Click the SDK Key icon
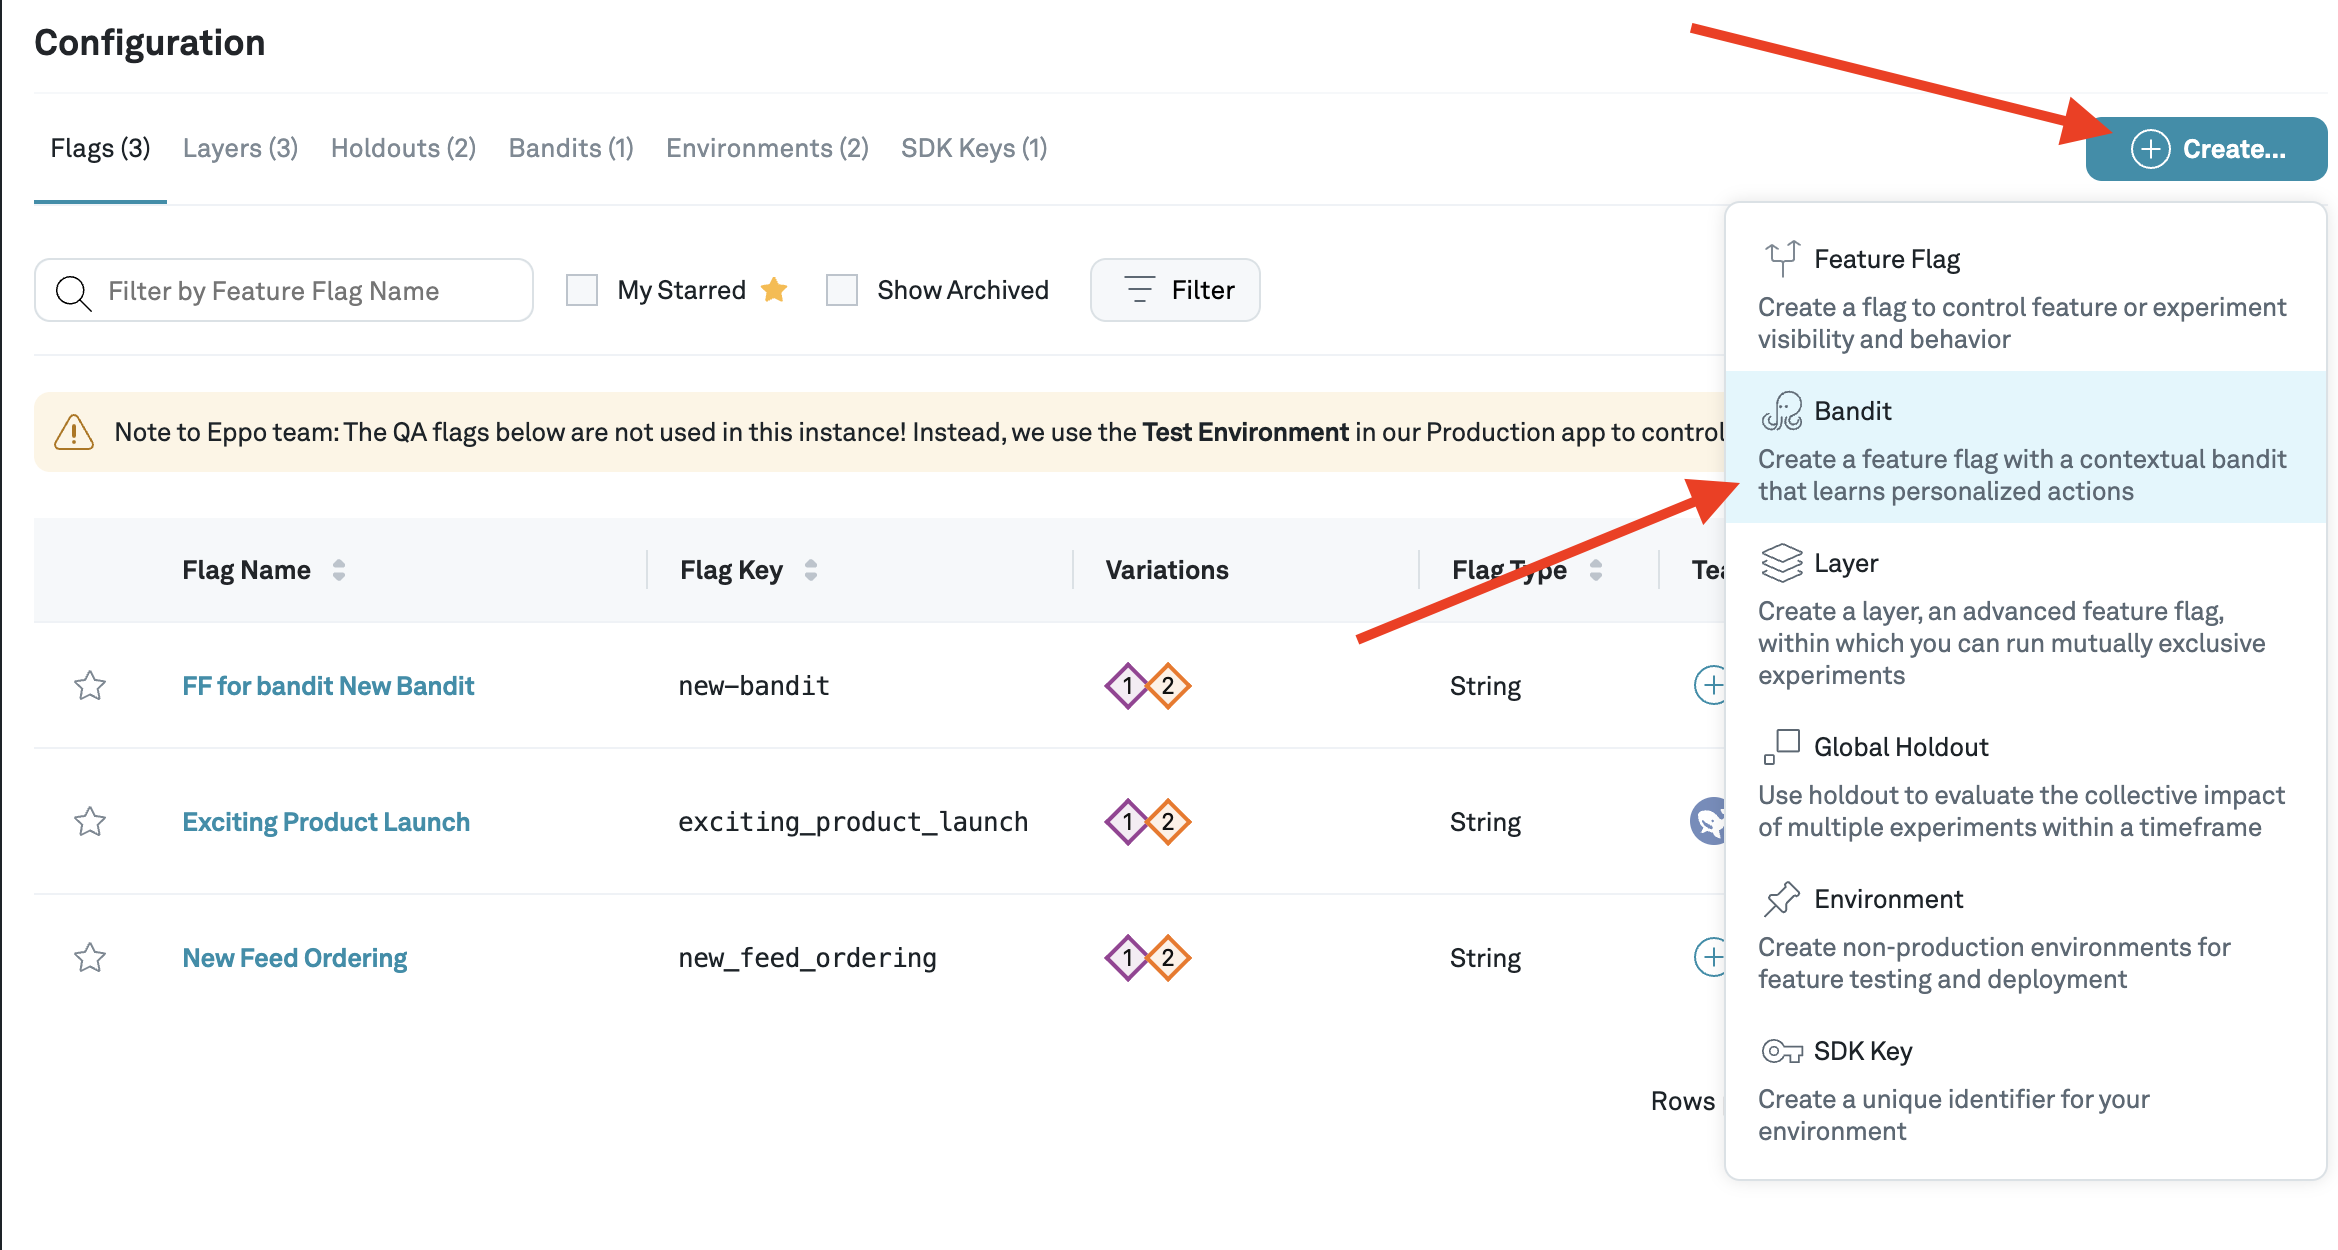The image size is (2338, 1250). pyautogui.click(x=1783, y=1050)
